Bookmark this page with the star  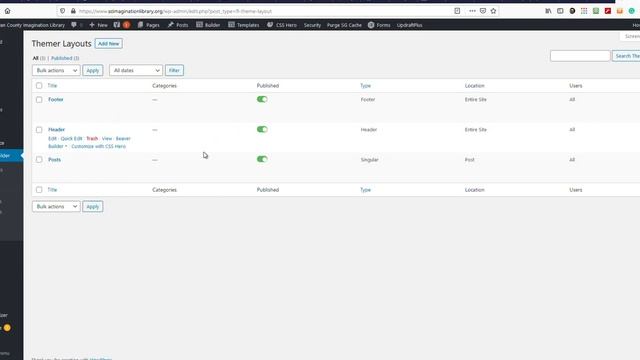pyautogui.click(x=493, y=11)
